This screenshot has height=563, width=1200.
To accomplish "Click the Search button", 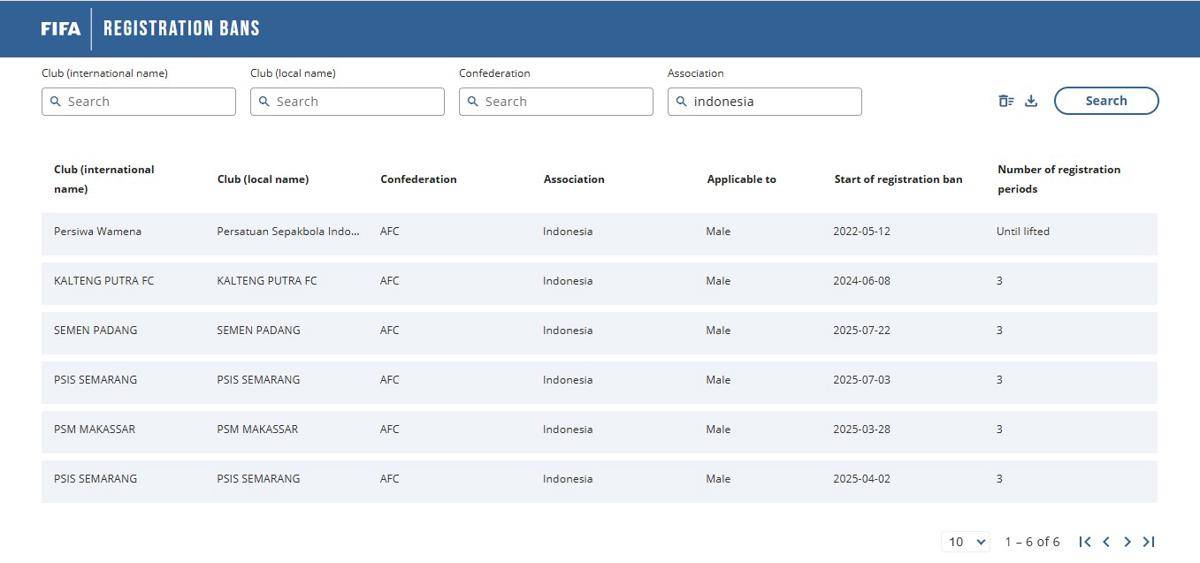I will [x=1106, y=101].
